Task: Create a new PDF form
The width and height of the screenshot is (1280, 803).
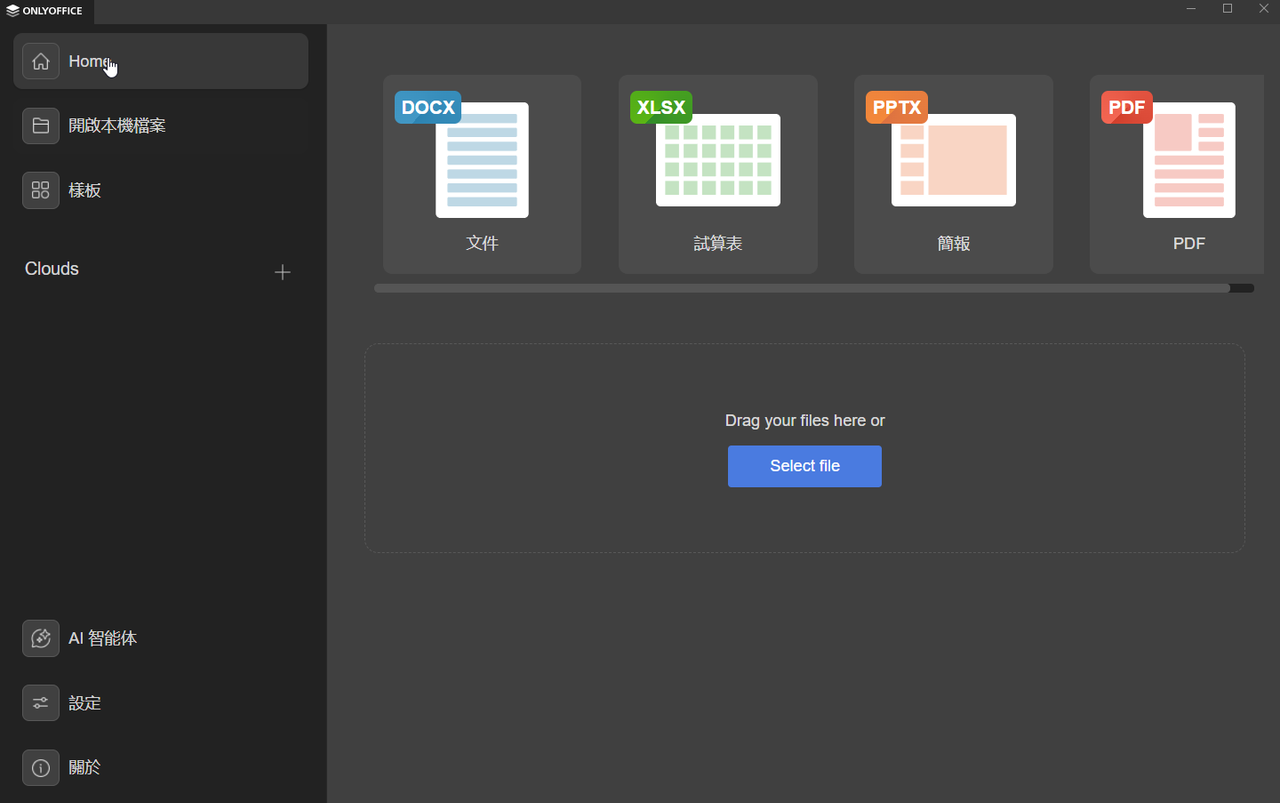Action: (x=1177, y=174)
